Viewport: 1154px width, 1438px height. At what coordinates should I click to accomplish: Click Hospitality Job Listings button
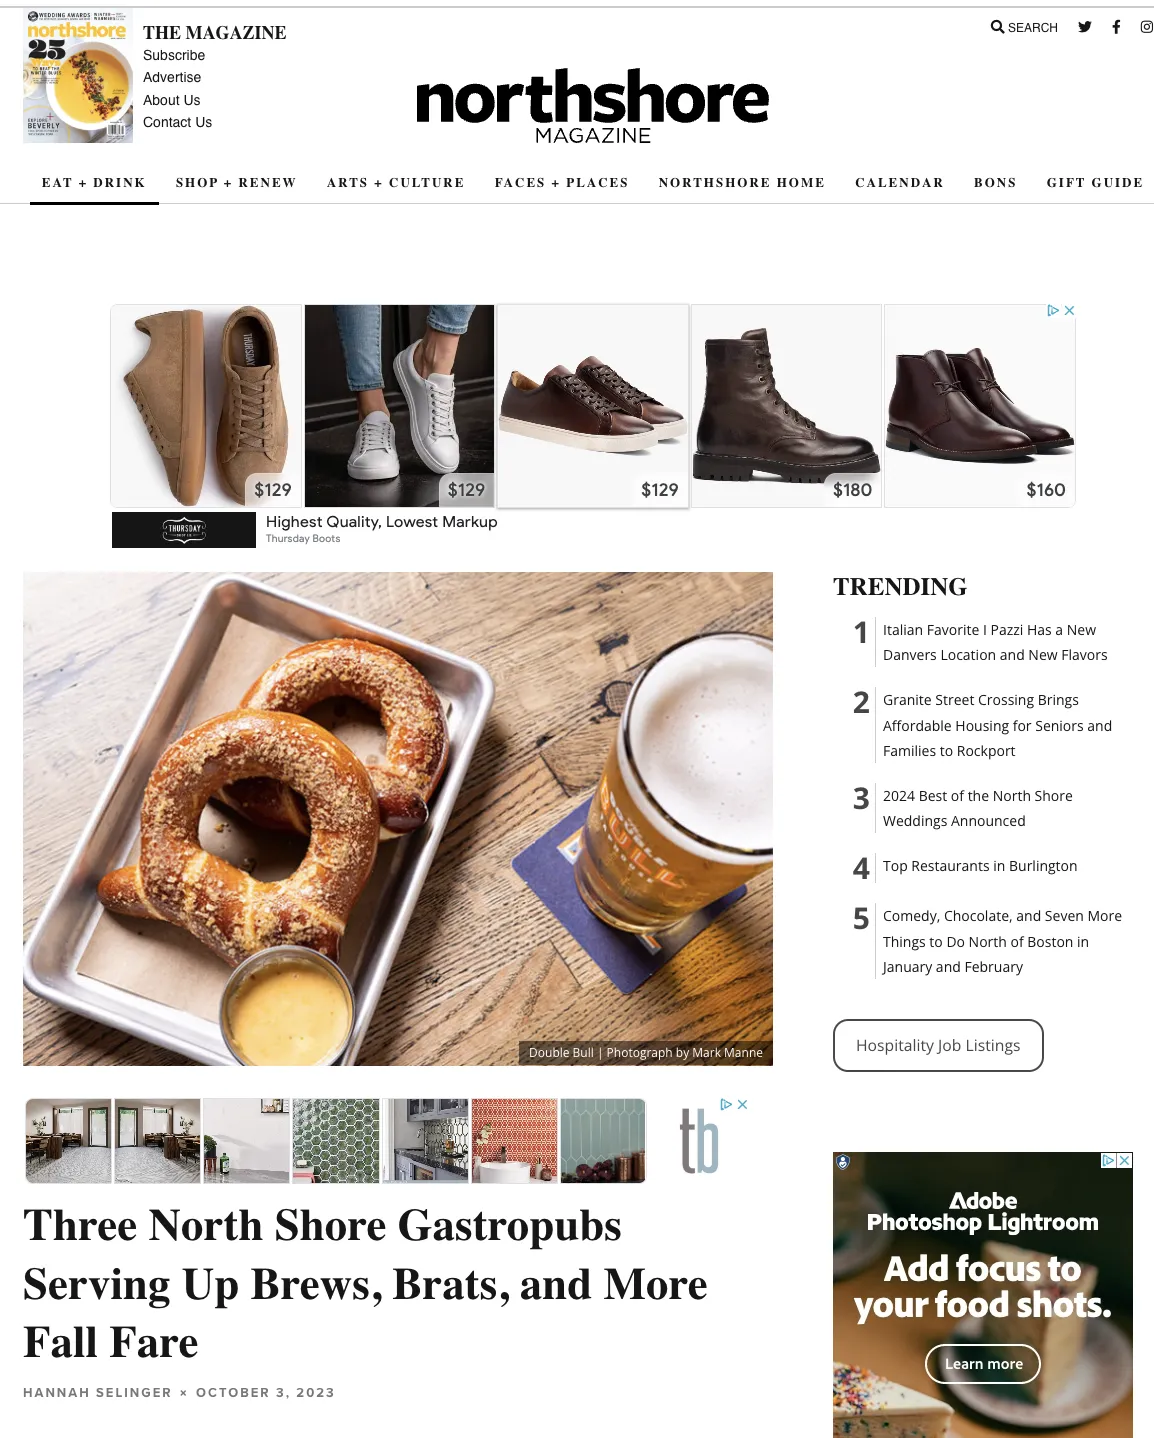pos(938,1046)
